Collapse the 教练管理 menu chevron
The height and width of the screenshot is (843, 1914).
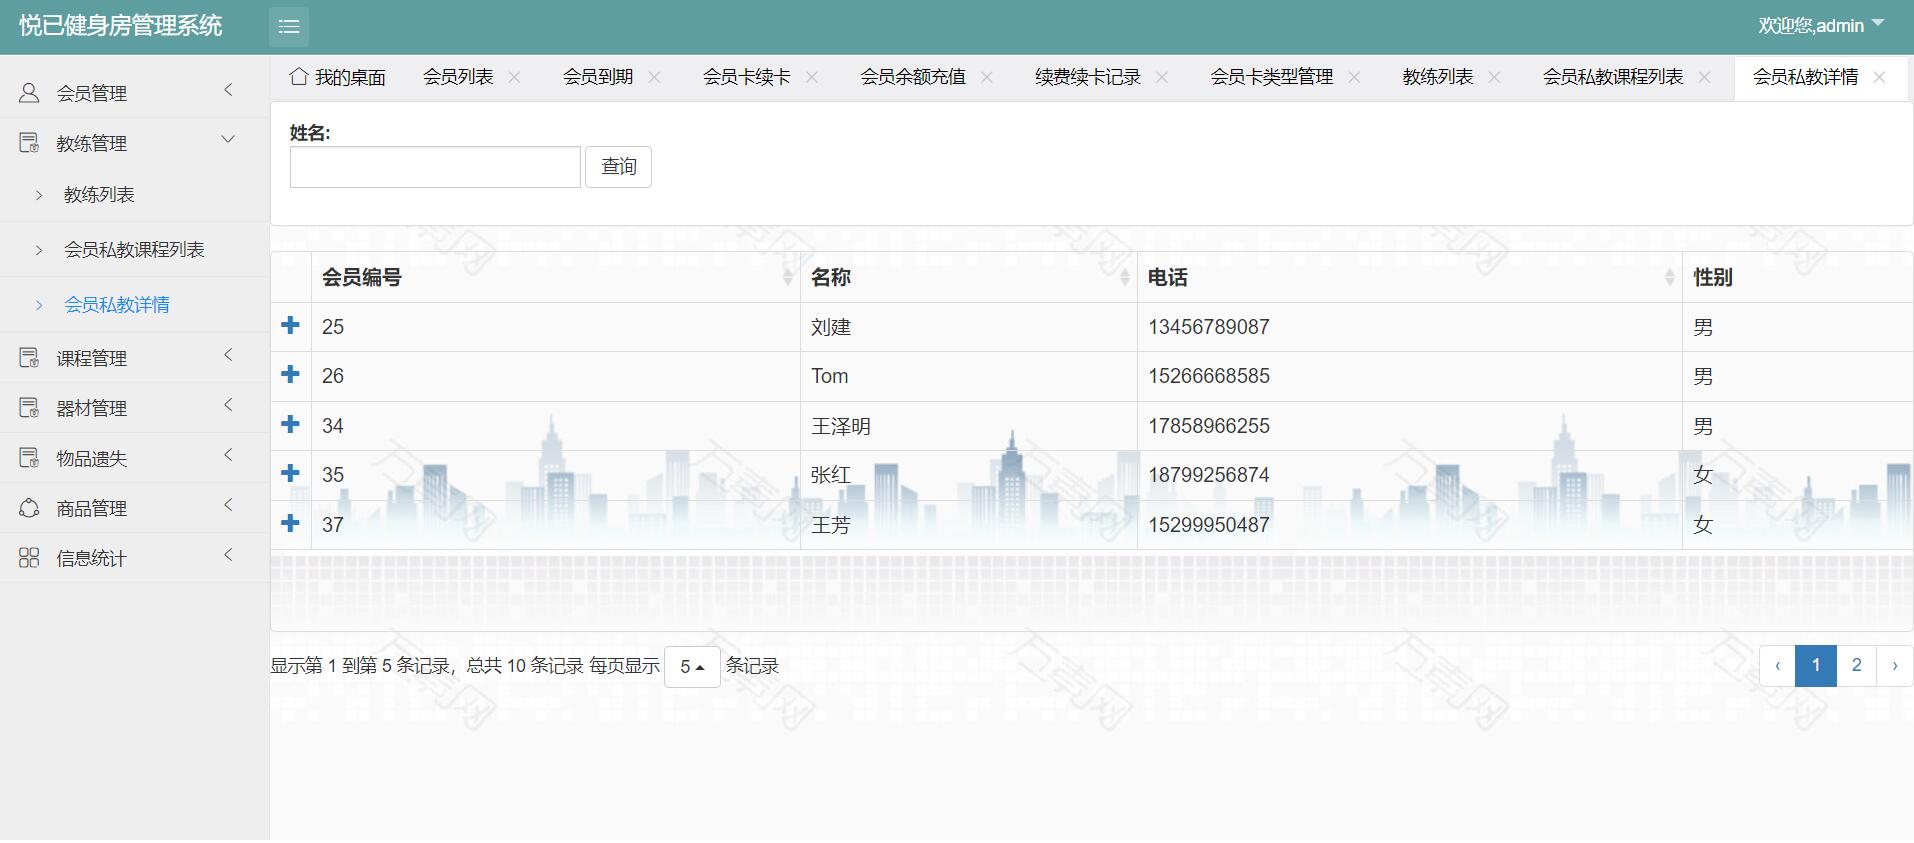click(x=228, y=140)
